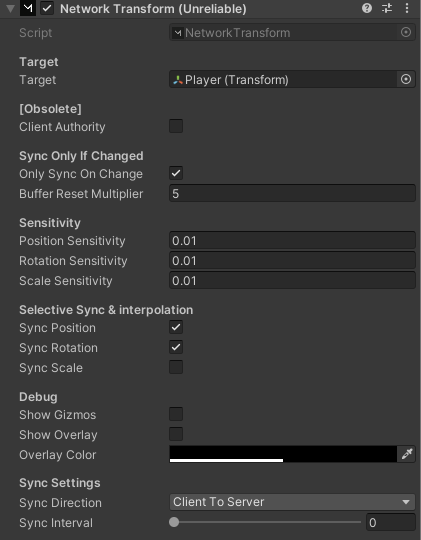The height and width of the screenshot is (540, 421).
Task: Pick a color with the eyedropper icon
Action: pyautogui.click(x=407, y=454)
